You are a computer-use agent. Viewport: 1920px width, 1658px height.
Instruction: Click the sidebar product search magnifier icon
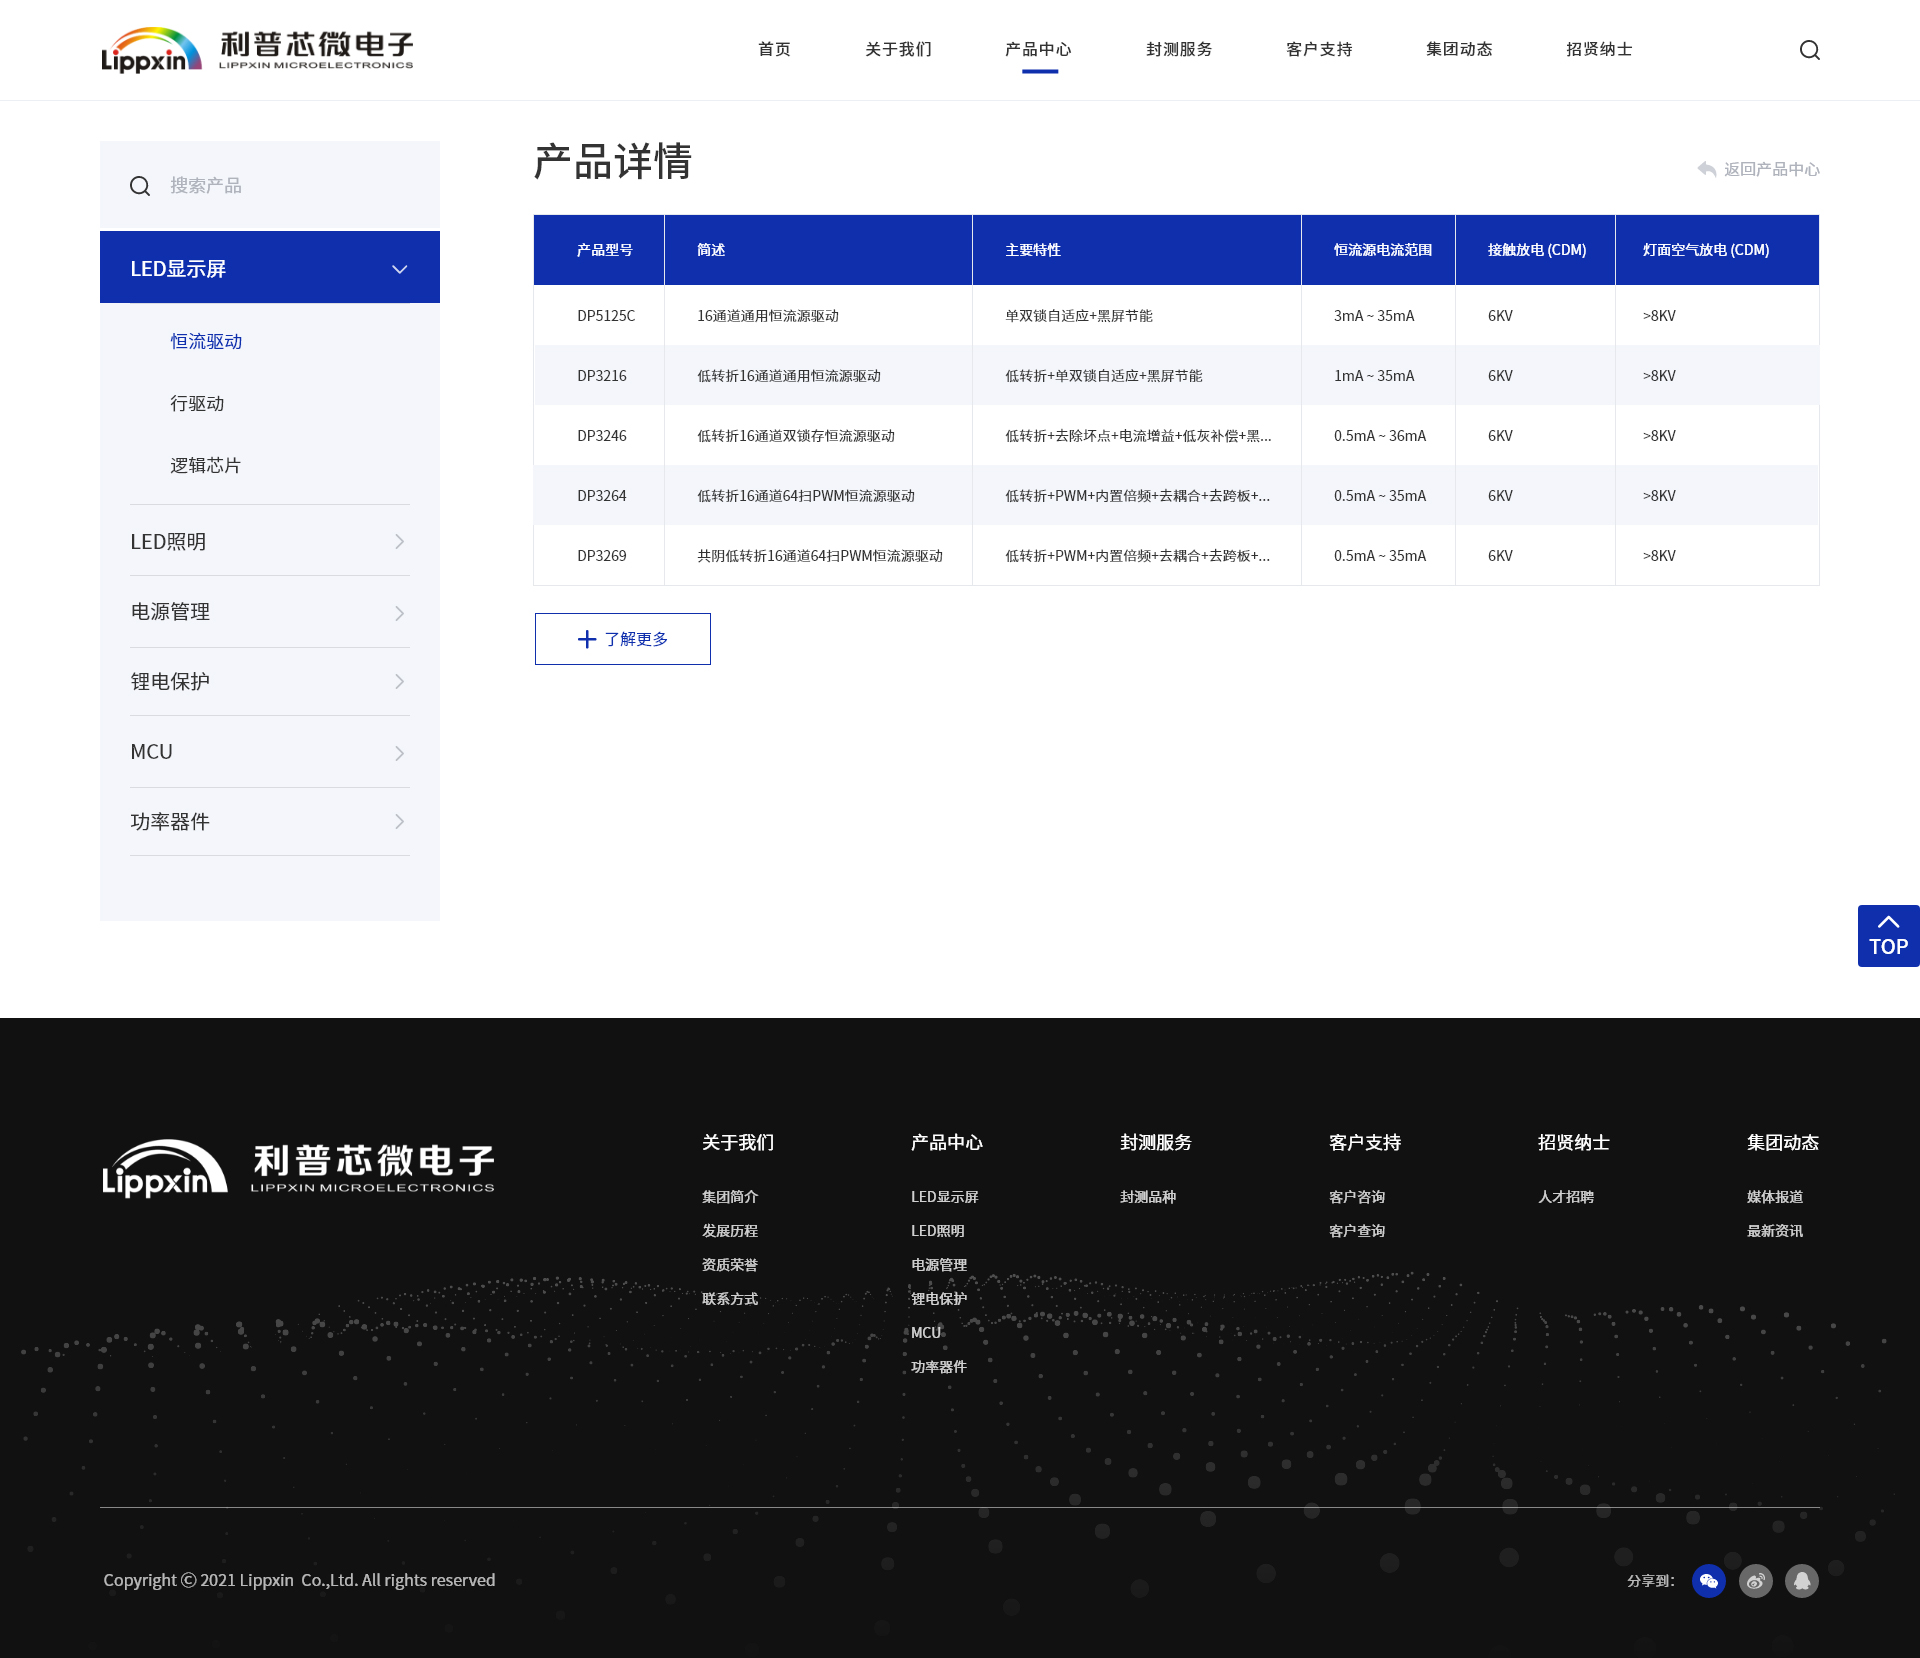coord(140,186)
